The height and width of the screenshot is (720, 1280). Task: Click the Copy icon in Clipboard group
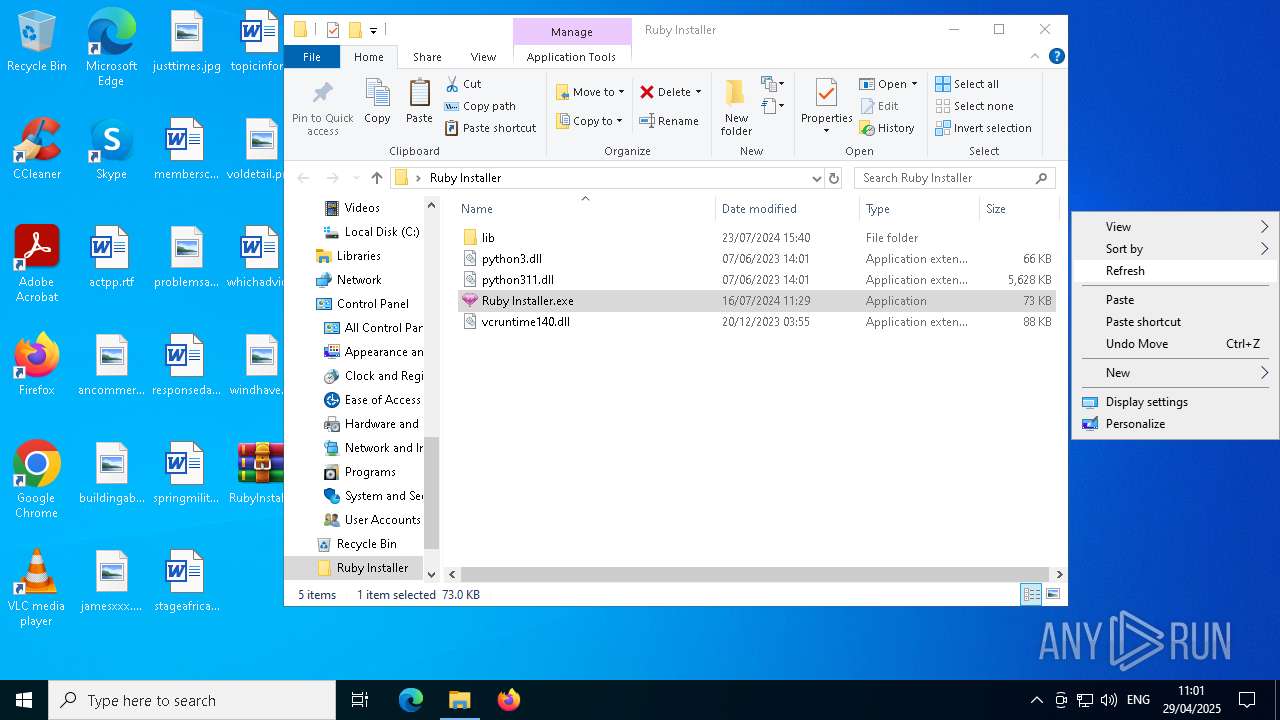click(377, 93)
